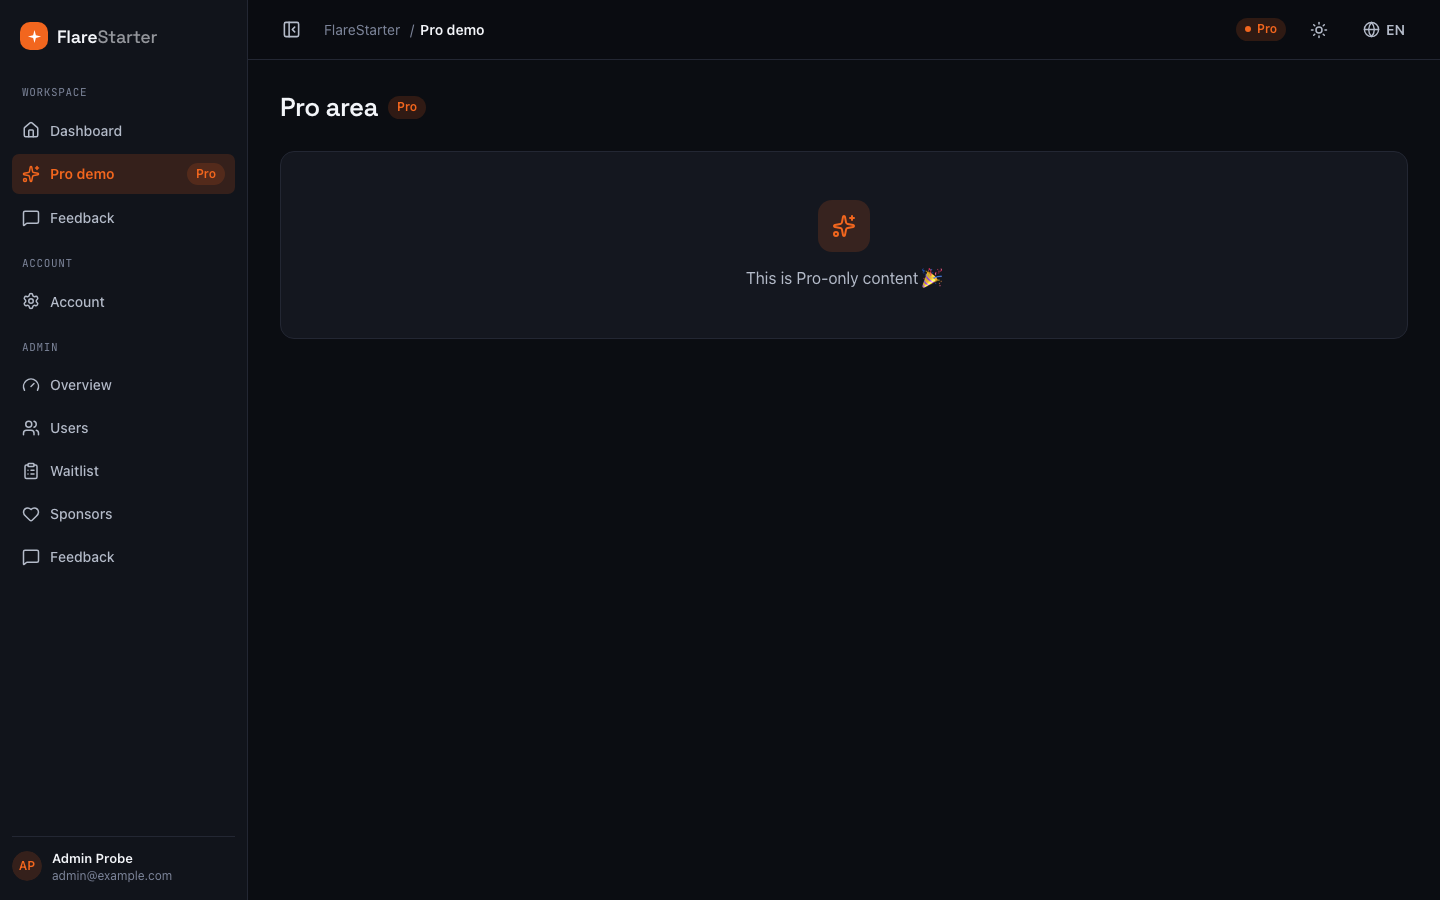Open the Admin Probe user menu
1440x900 pixels.
click(123, 866)
